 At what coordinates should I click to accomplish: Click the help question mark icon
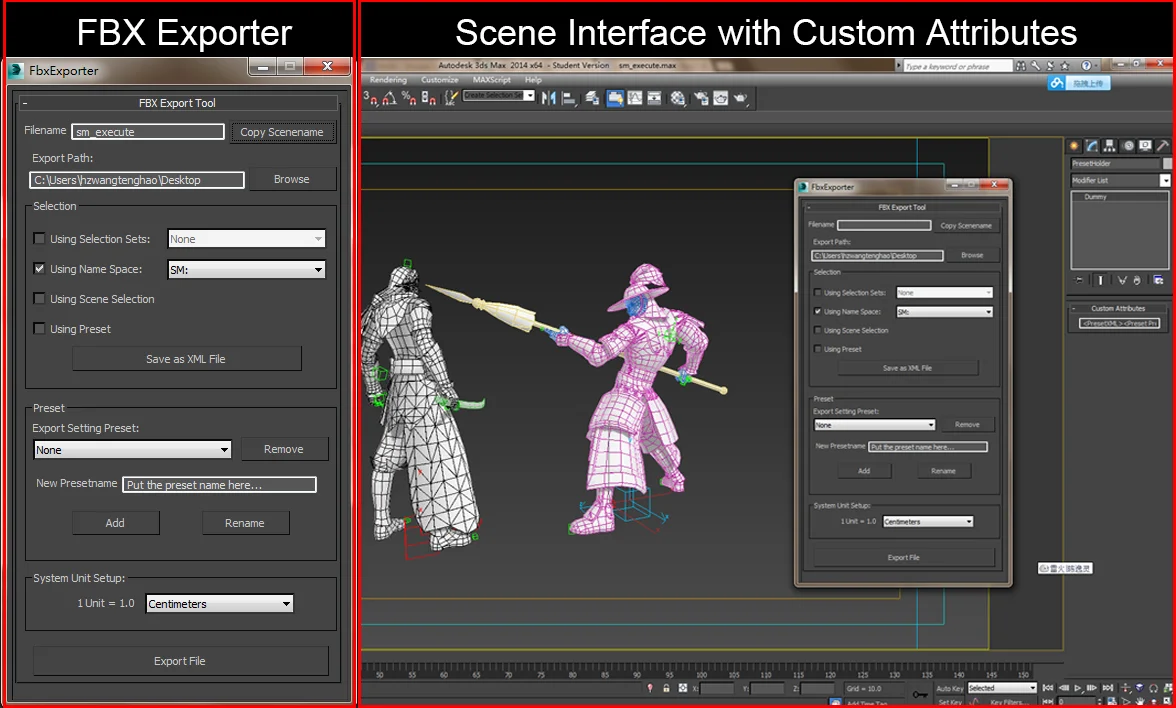pyautogui.click(x=1086, y=66)
